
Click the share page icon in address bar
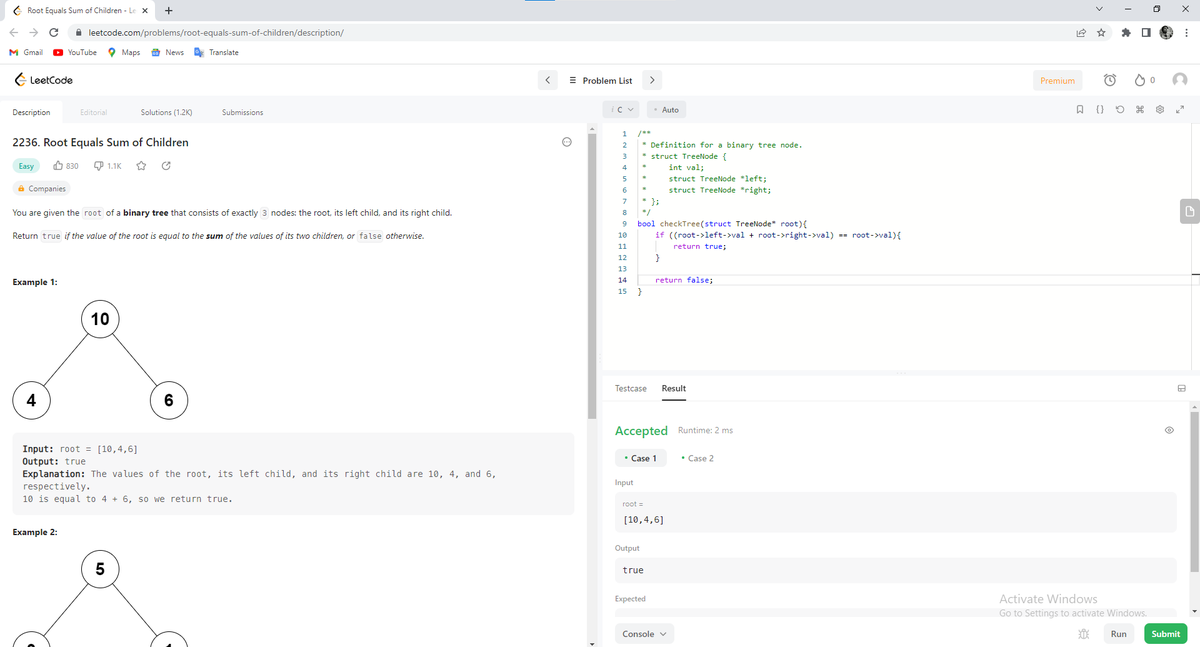pyautogui.click(x=1080, y=32)
